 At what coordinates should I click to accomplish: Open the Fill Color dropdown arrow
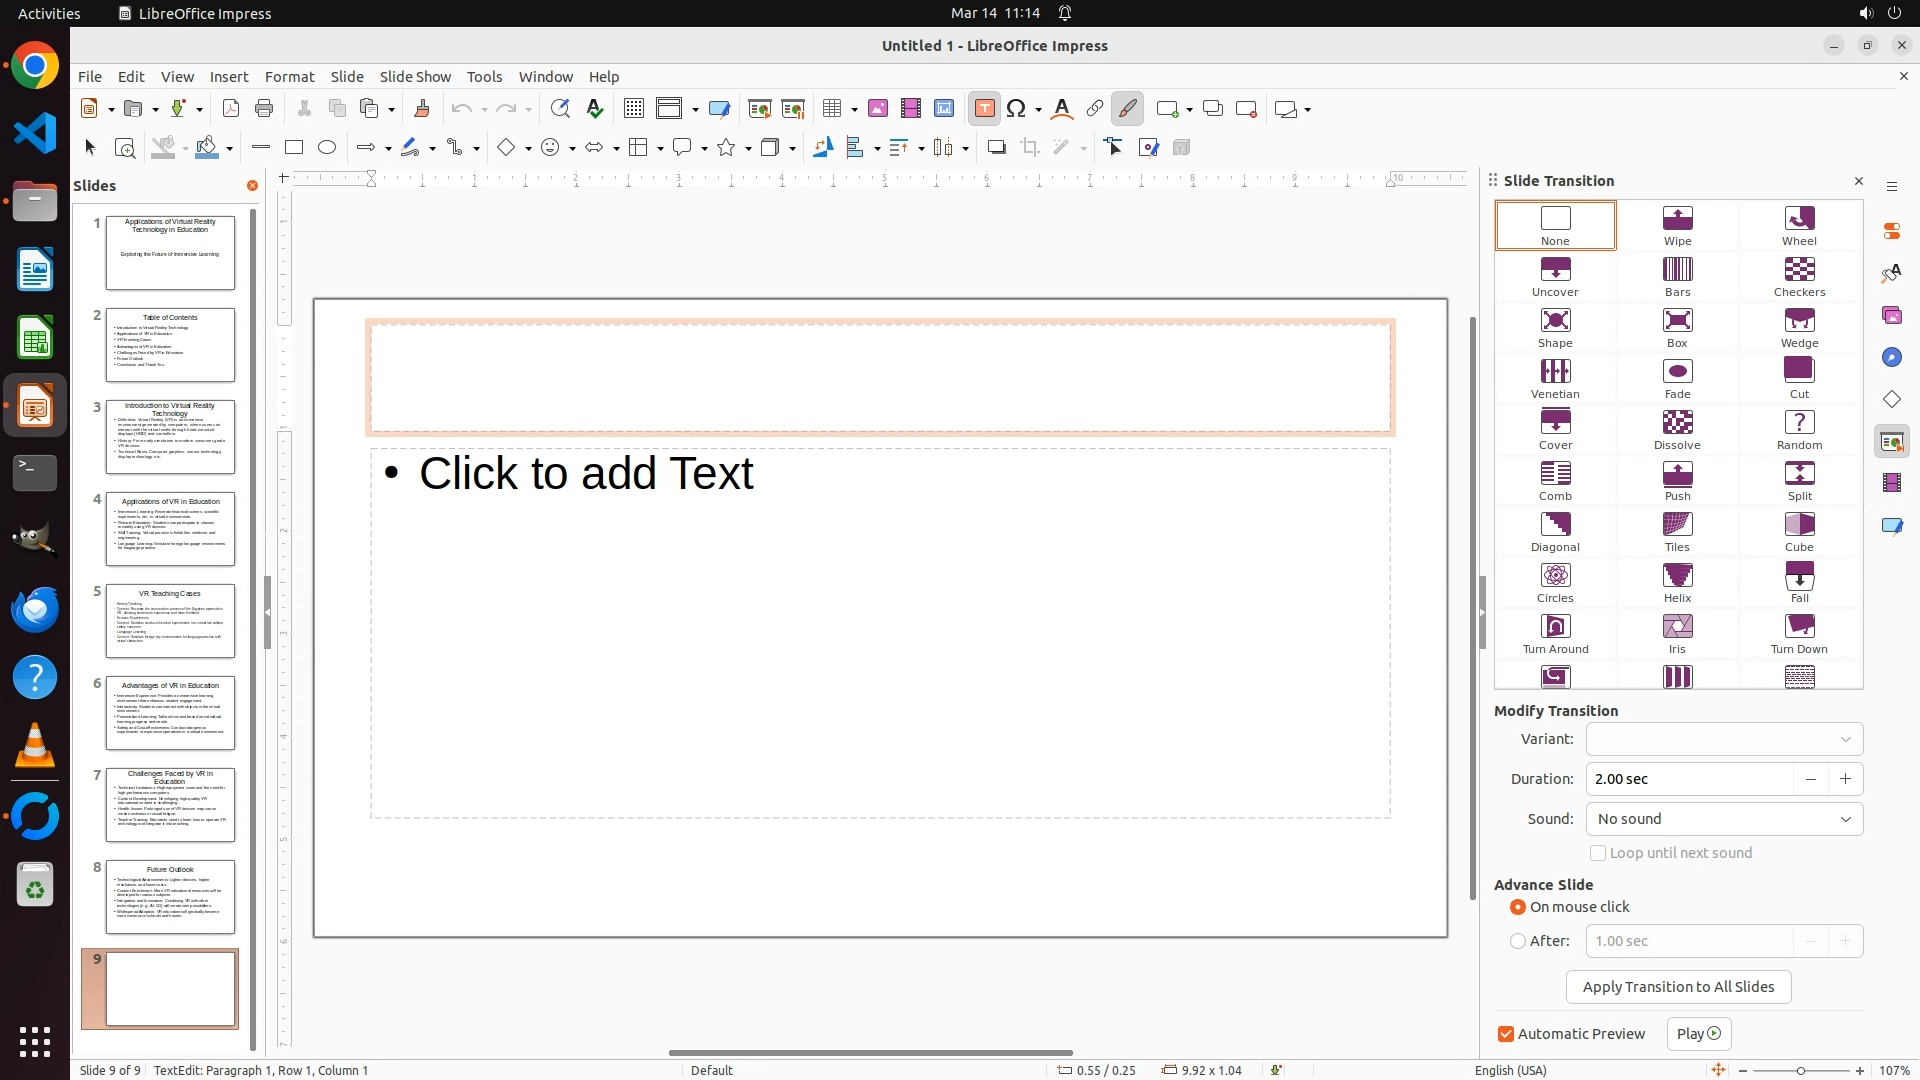pos(230,149)
